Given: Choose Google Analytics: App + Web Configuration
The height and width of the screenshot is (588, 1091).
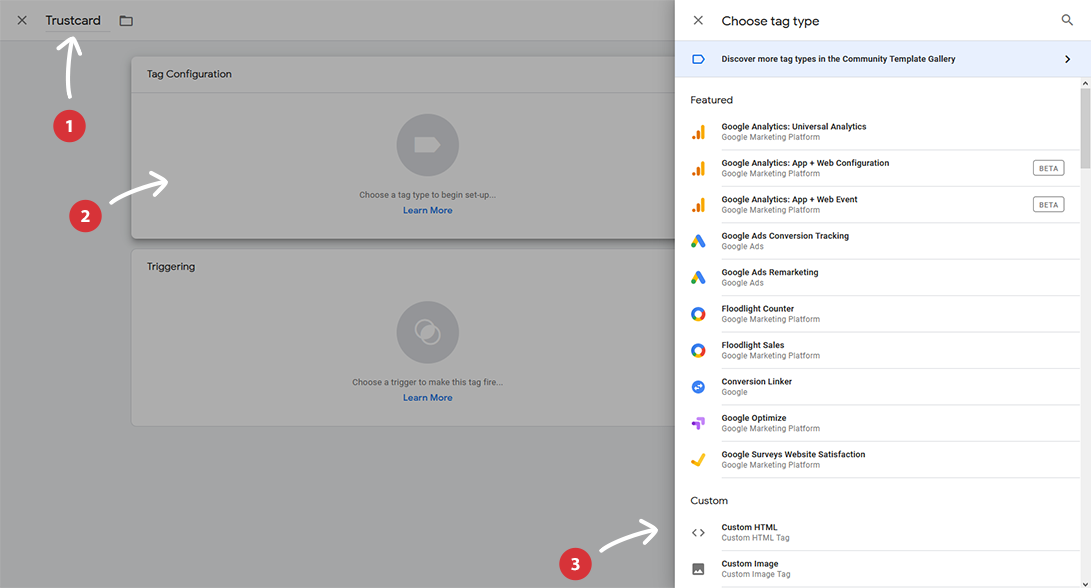Looking at the screenshot, I should pos(877,168).
